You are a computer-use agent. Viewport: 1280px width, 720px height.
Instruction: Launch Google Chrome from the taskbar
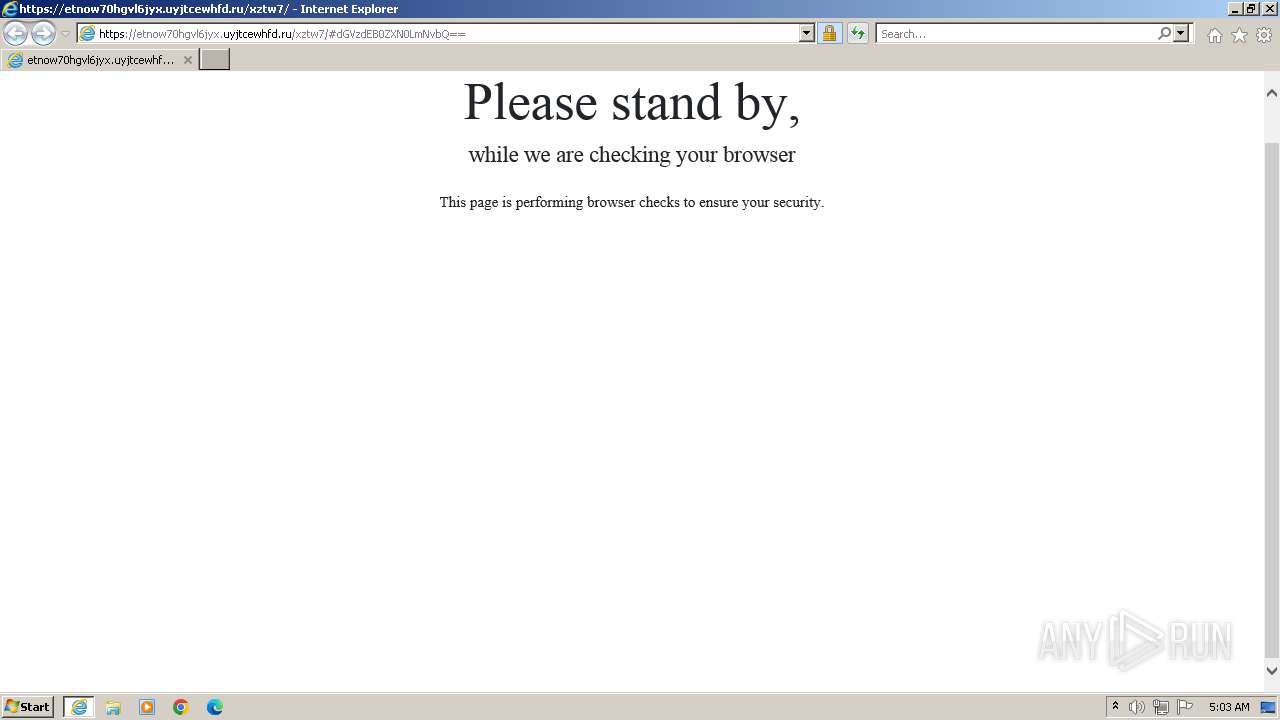[x=181, y=707]
